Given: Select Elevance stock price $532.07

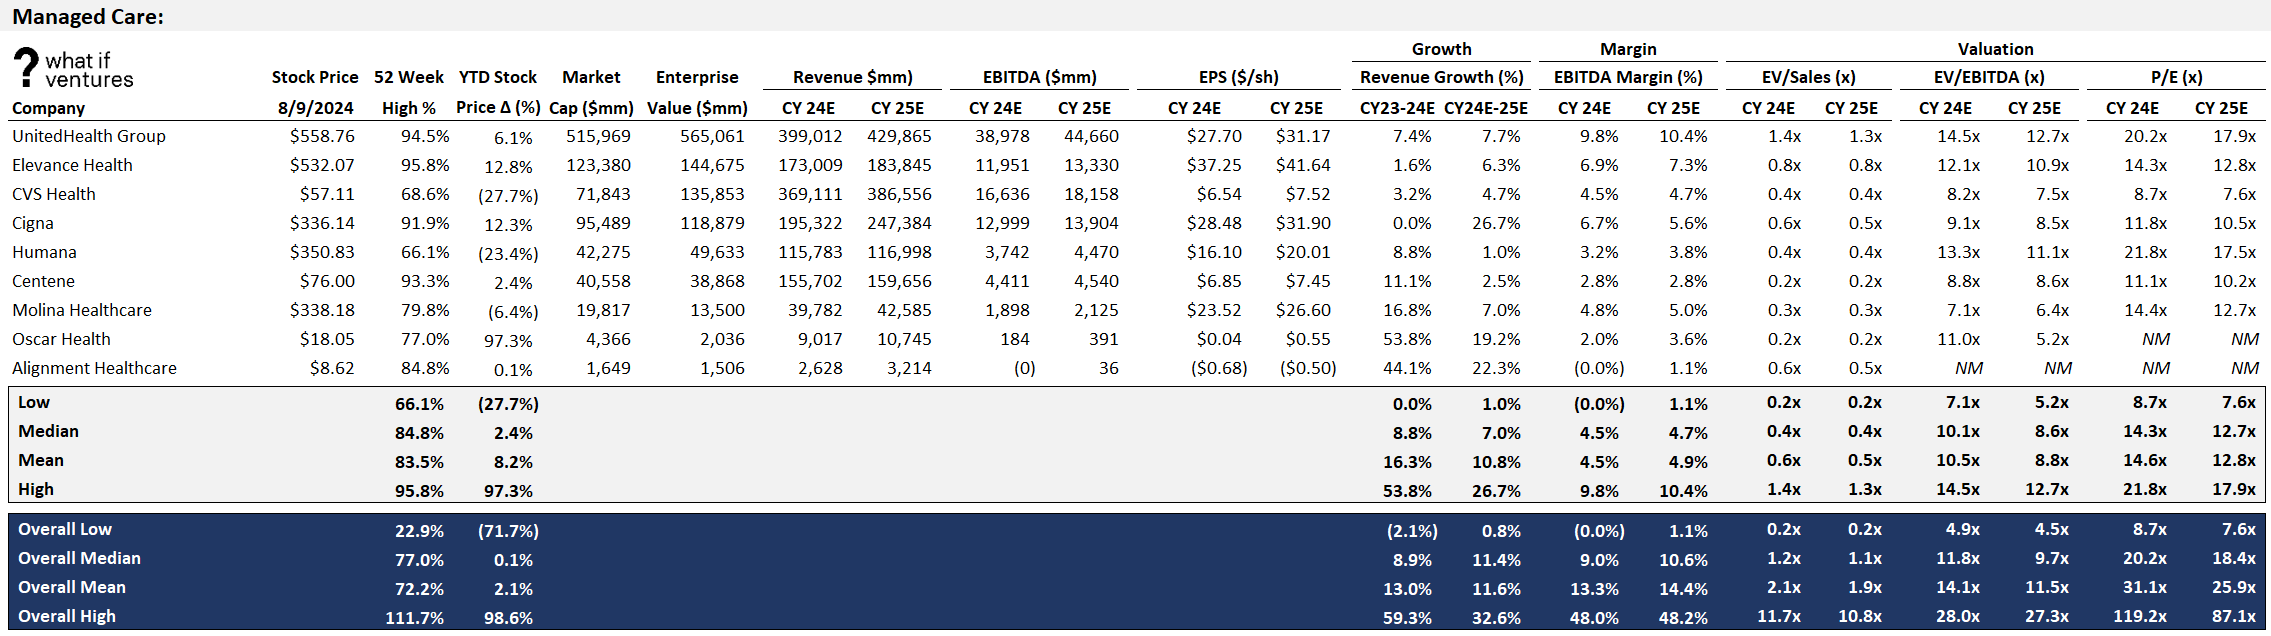Looking at the screenshot, I should (322, 165).
